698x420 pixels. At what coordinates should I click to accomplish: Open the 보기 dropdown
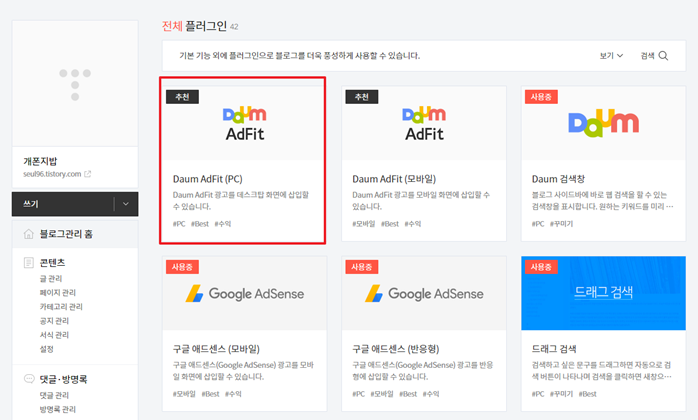tap(611, 56)
